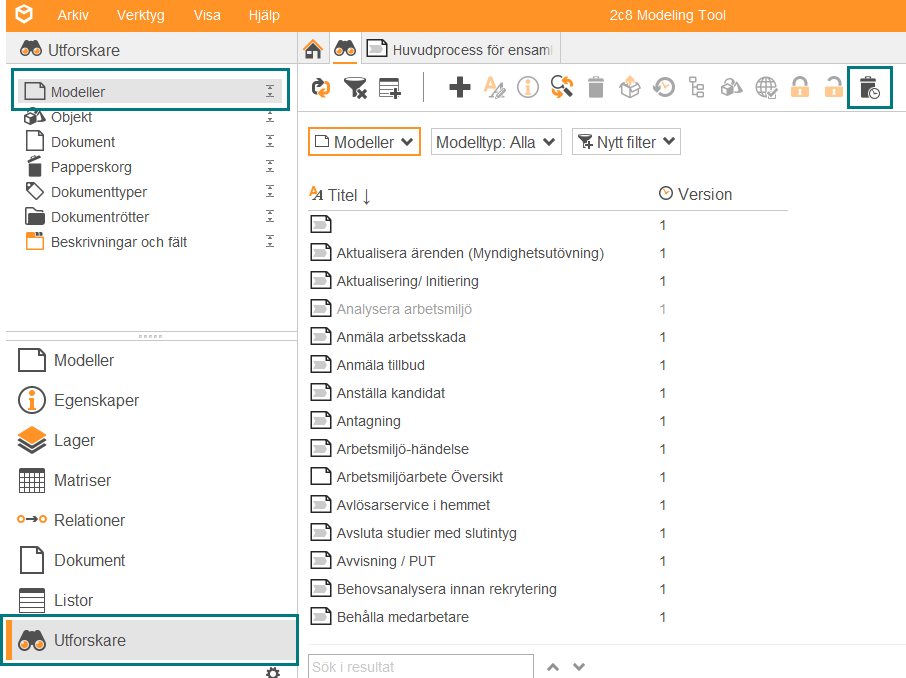Click the trash with clock icon

[870, 88]
